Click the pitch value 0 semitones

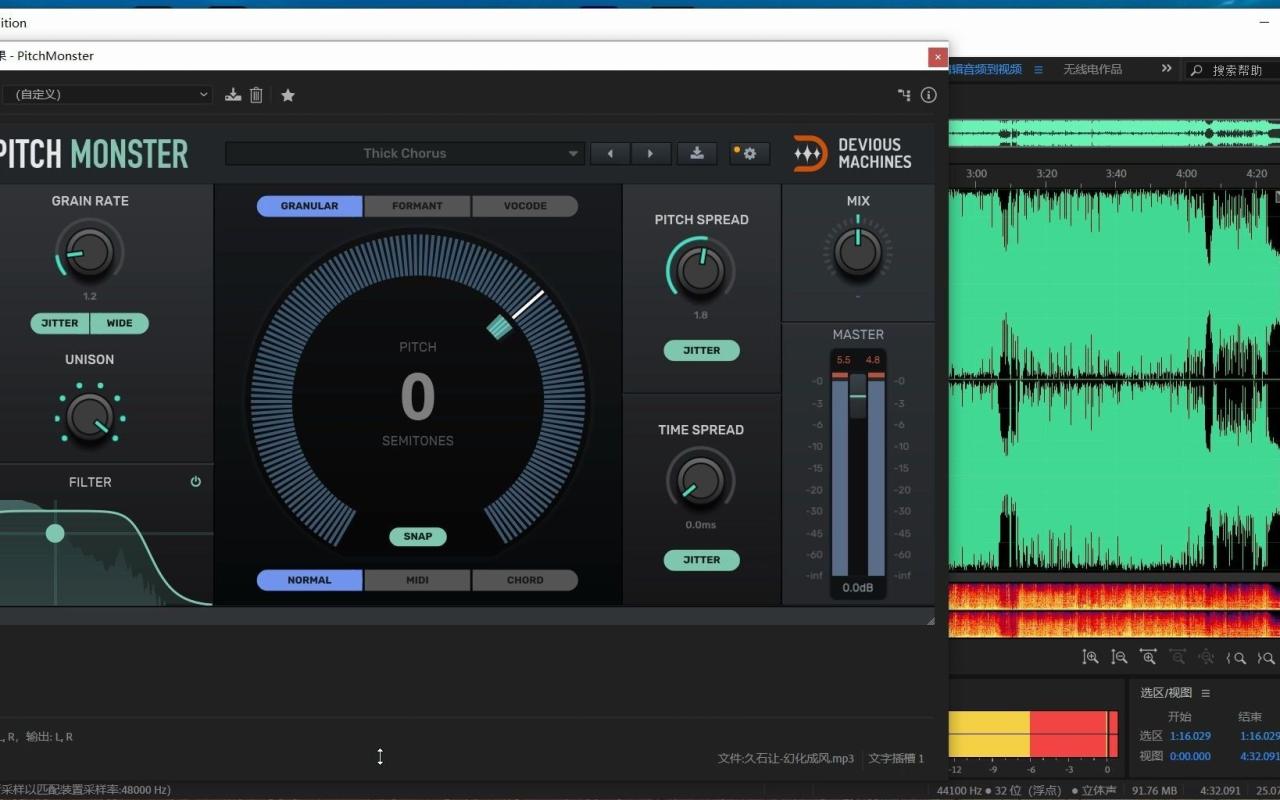[x=418, y=397]
